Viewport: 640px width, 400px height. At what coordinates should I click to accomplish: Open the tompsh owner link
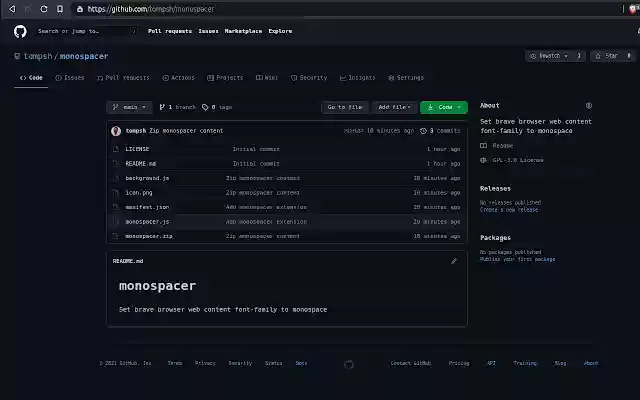pyautogui.click(x=38, y=56)
